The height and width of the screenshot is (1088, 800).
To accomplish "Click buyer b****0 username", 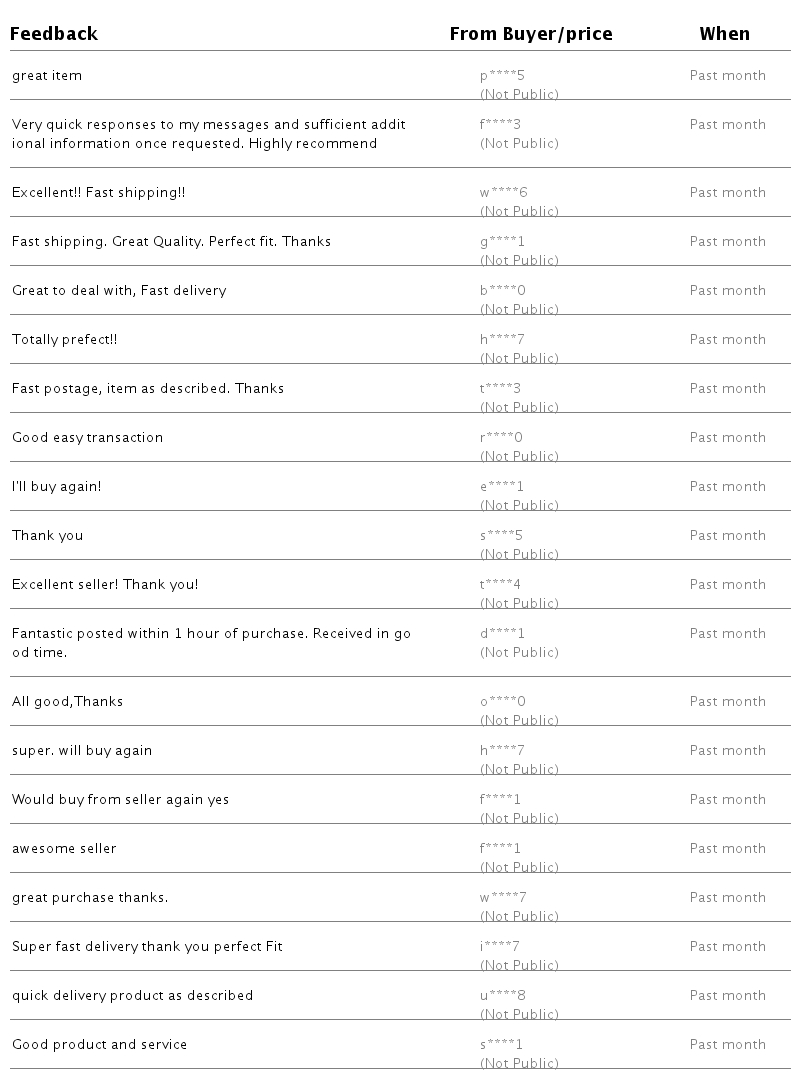I will coord(502,291).
